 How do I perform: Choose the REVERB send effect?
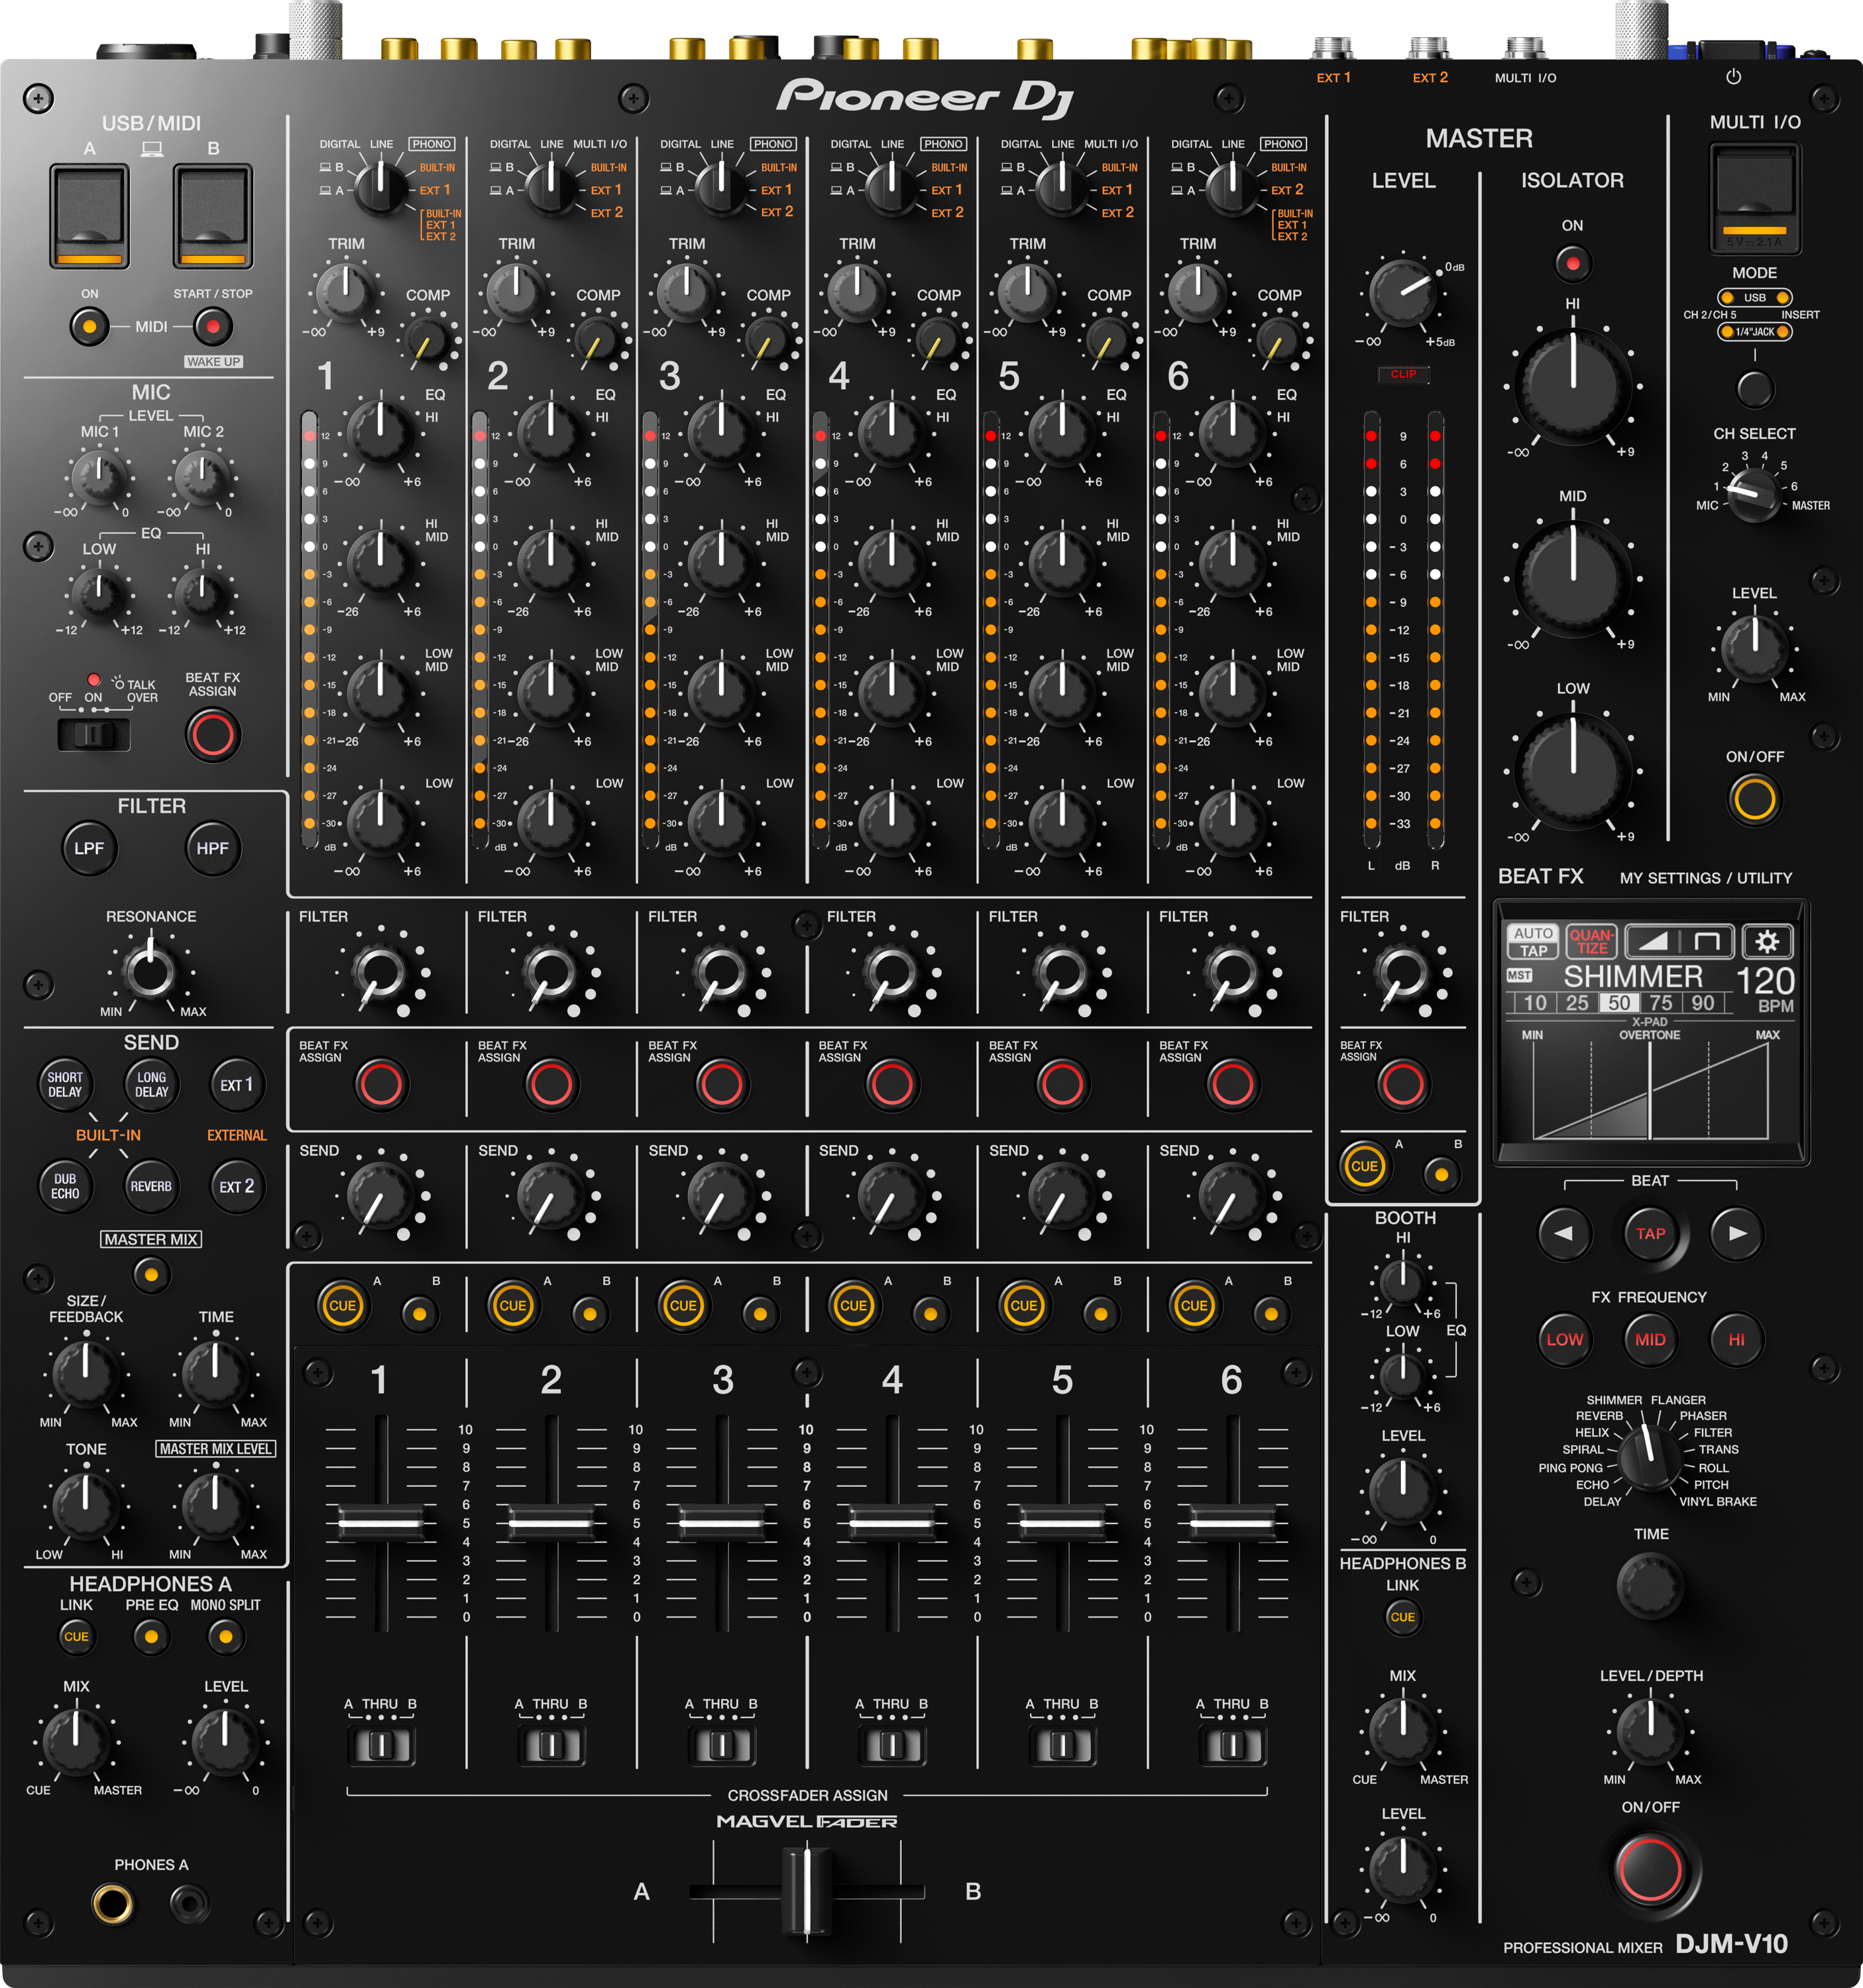[151, 1186]
